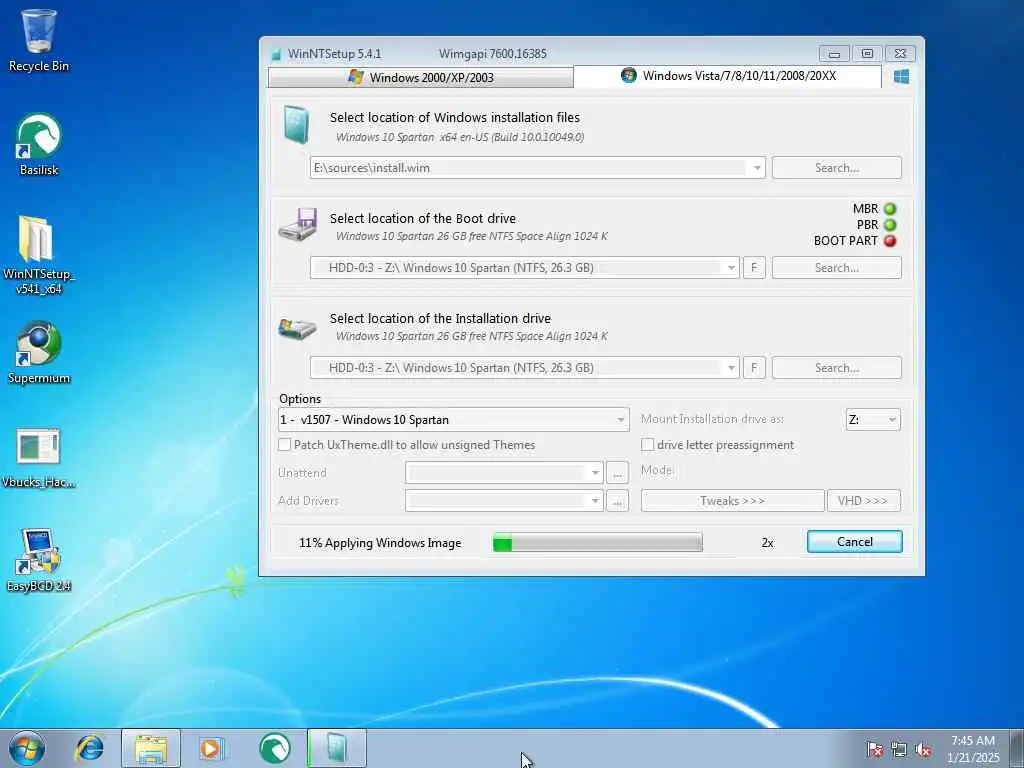Screen dimensions: 1024x768
Task: Click Unattend browse ellipsis button
Action: pos(617,473)
